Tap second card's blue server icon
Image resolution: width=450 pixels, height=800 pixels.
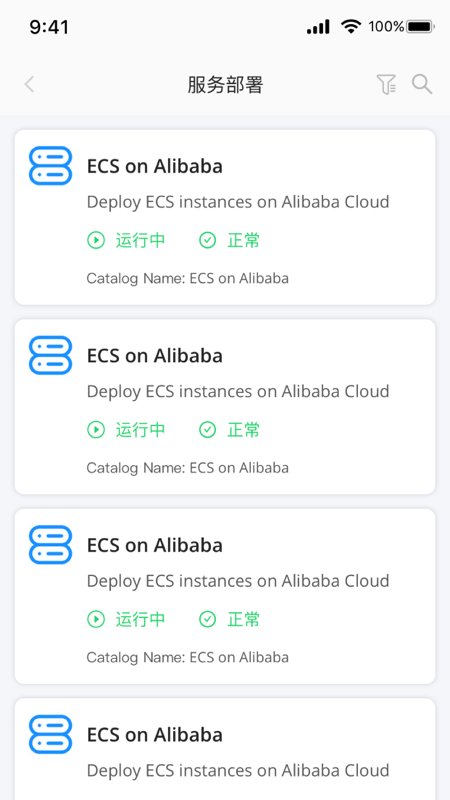tap(51, 355)
